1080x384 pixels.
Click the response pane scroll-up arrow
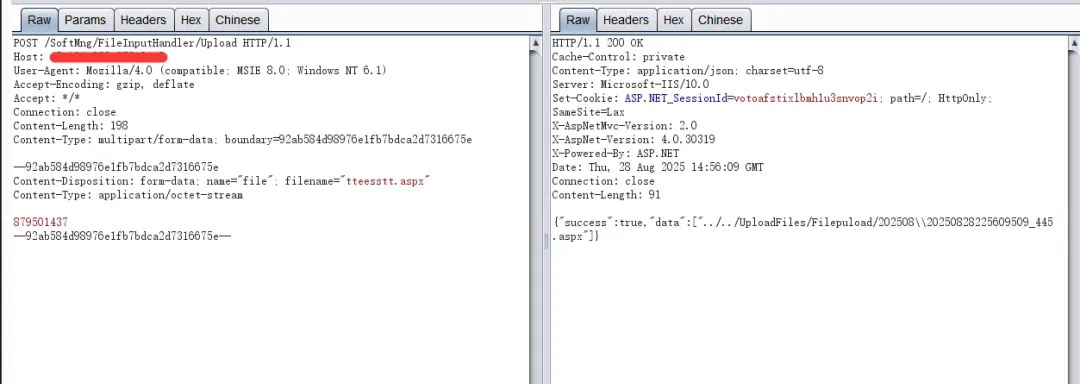point(1074,43)
